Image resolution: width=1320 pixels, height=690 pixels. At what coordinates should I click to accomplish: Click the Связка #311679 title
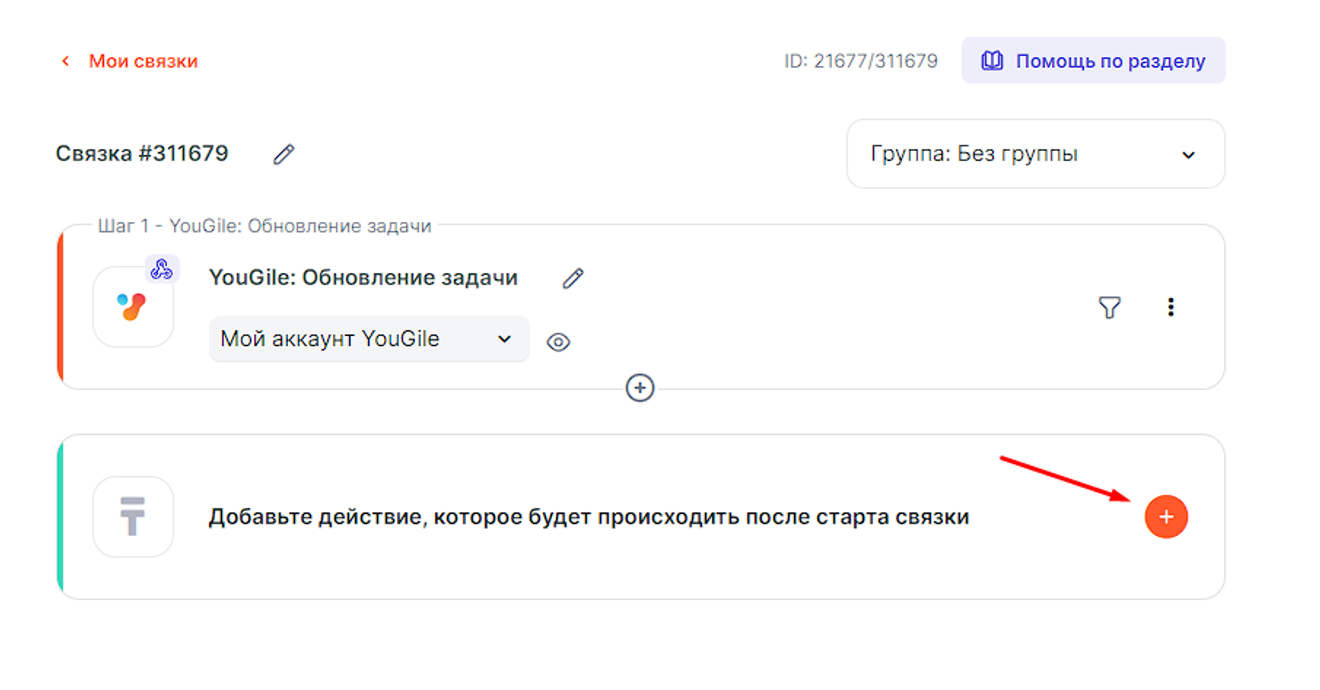tap(142, 154)
